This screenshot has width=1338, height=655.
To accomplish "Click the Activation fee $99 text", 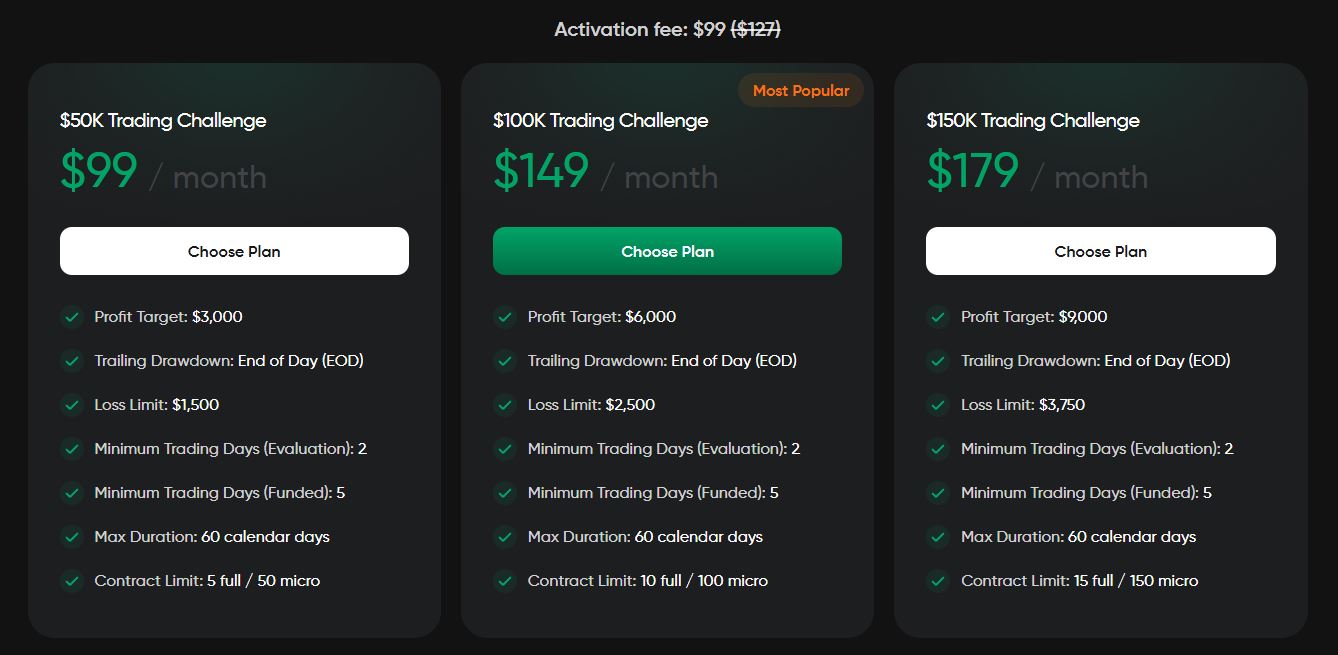I will coord(639,30).
